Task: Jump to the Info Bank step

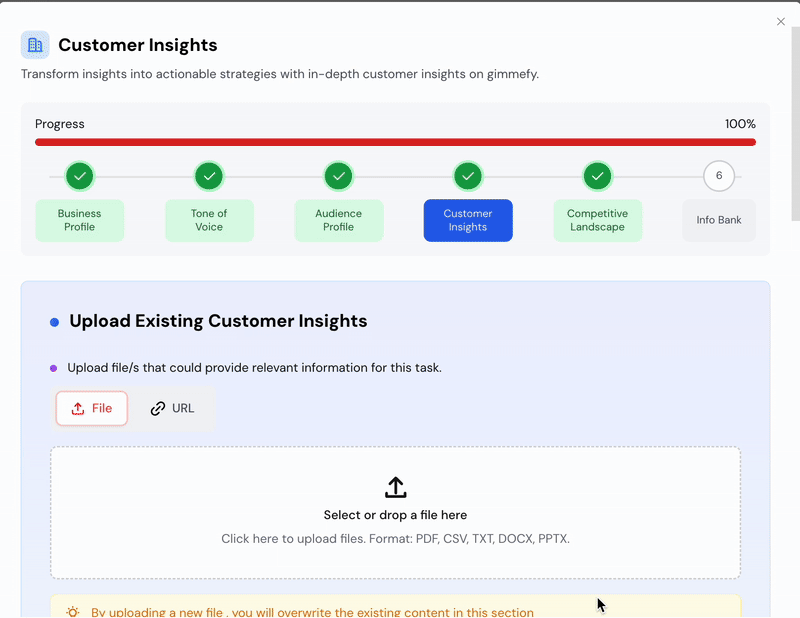Action: pos(718,220)
